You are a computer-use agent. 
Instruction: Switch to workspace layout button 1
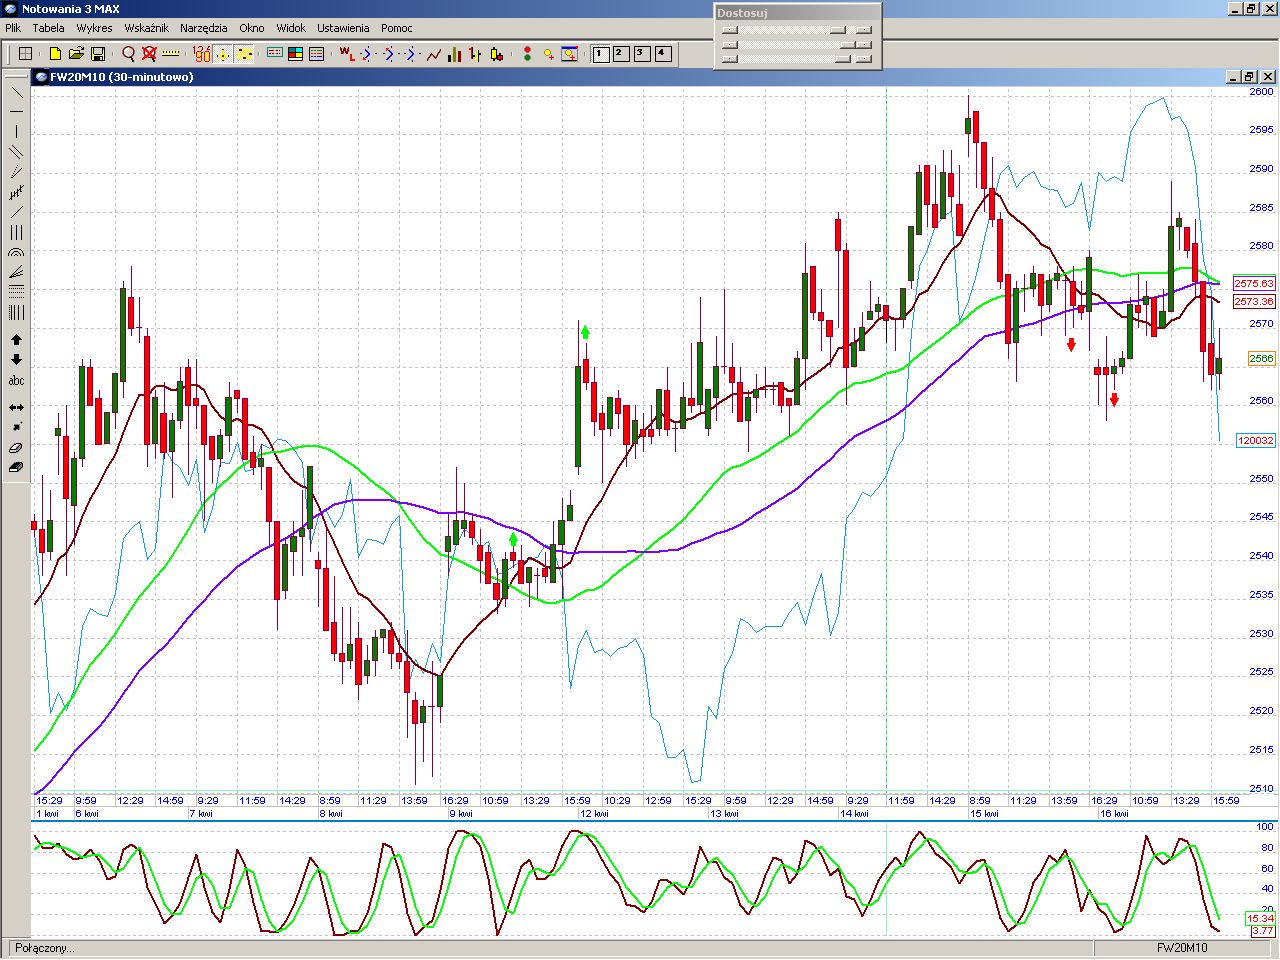(x=601, y=54)
